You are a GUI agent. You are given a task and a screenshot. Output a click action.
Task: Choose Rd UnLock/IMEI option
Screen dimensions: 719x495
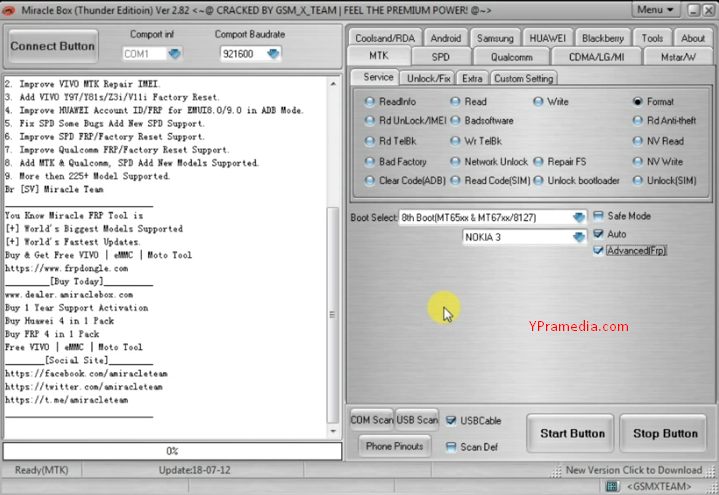[x=370, y=121]
